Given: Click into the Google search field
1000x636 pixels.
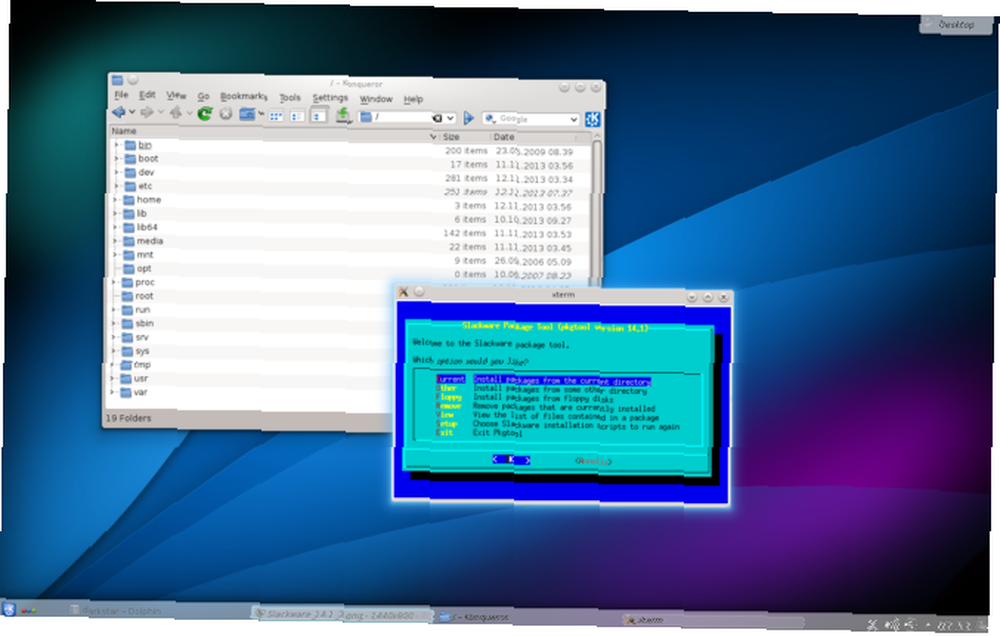Looking at the screenshot, I should point(531,119).
